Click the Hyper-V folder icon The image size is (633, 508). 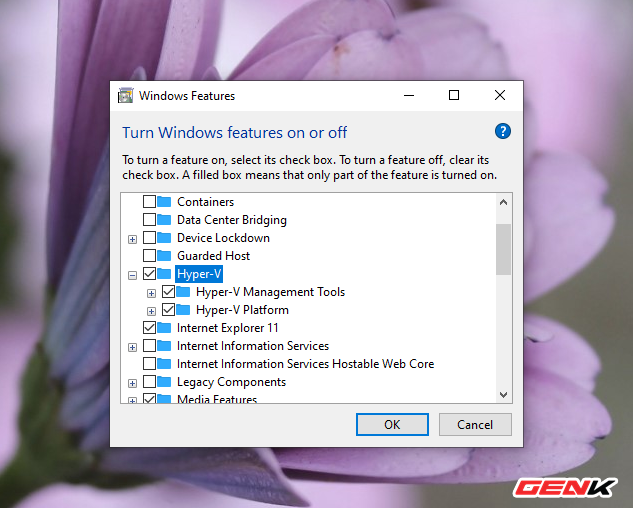[x=164, y=273]
